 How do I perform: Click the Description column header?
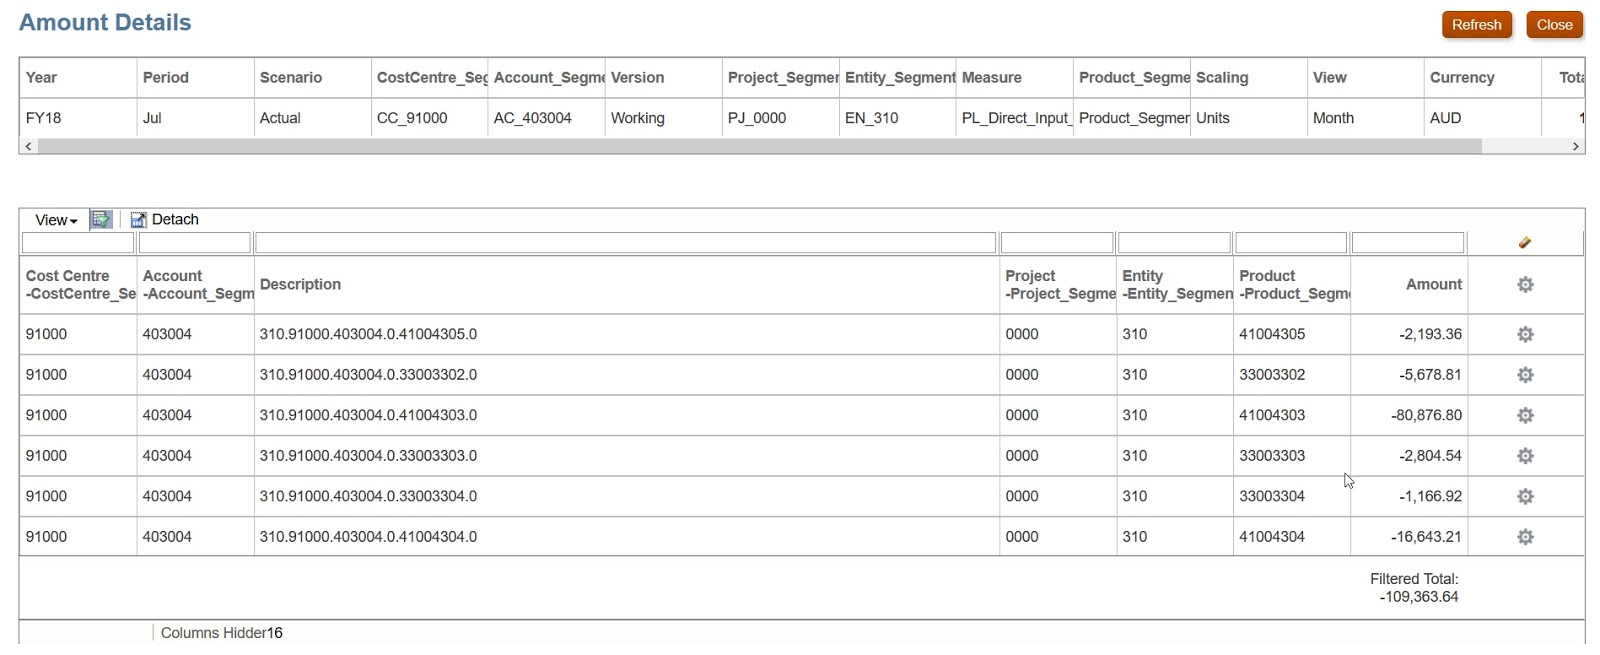click(x=301, y=285)
